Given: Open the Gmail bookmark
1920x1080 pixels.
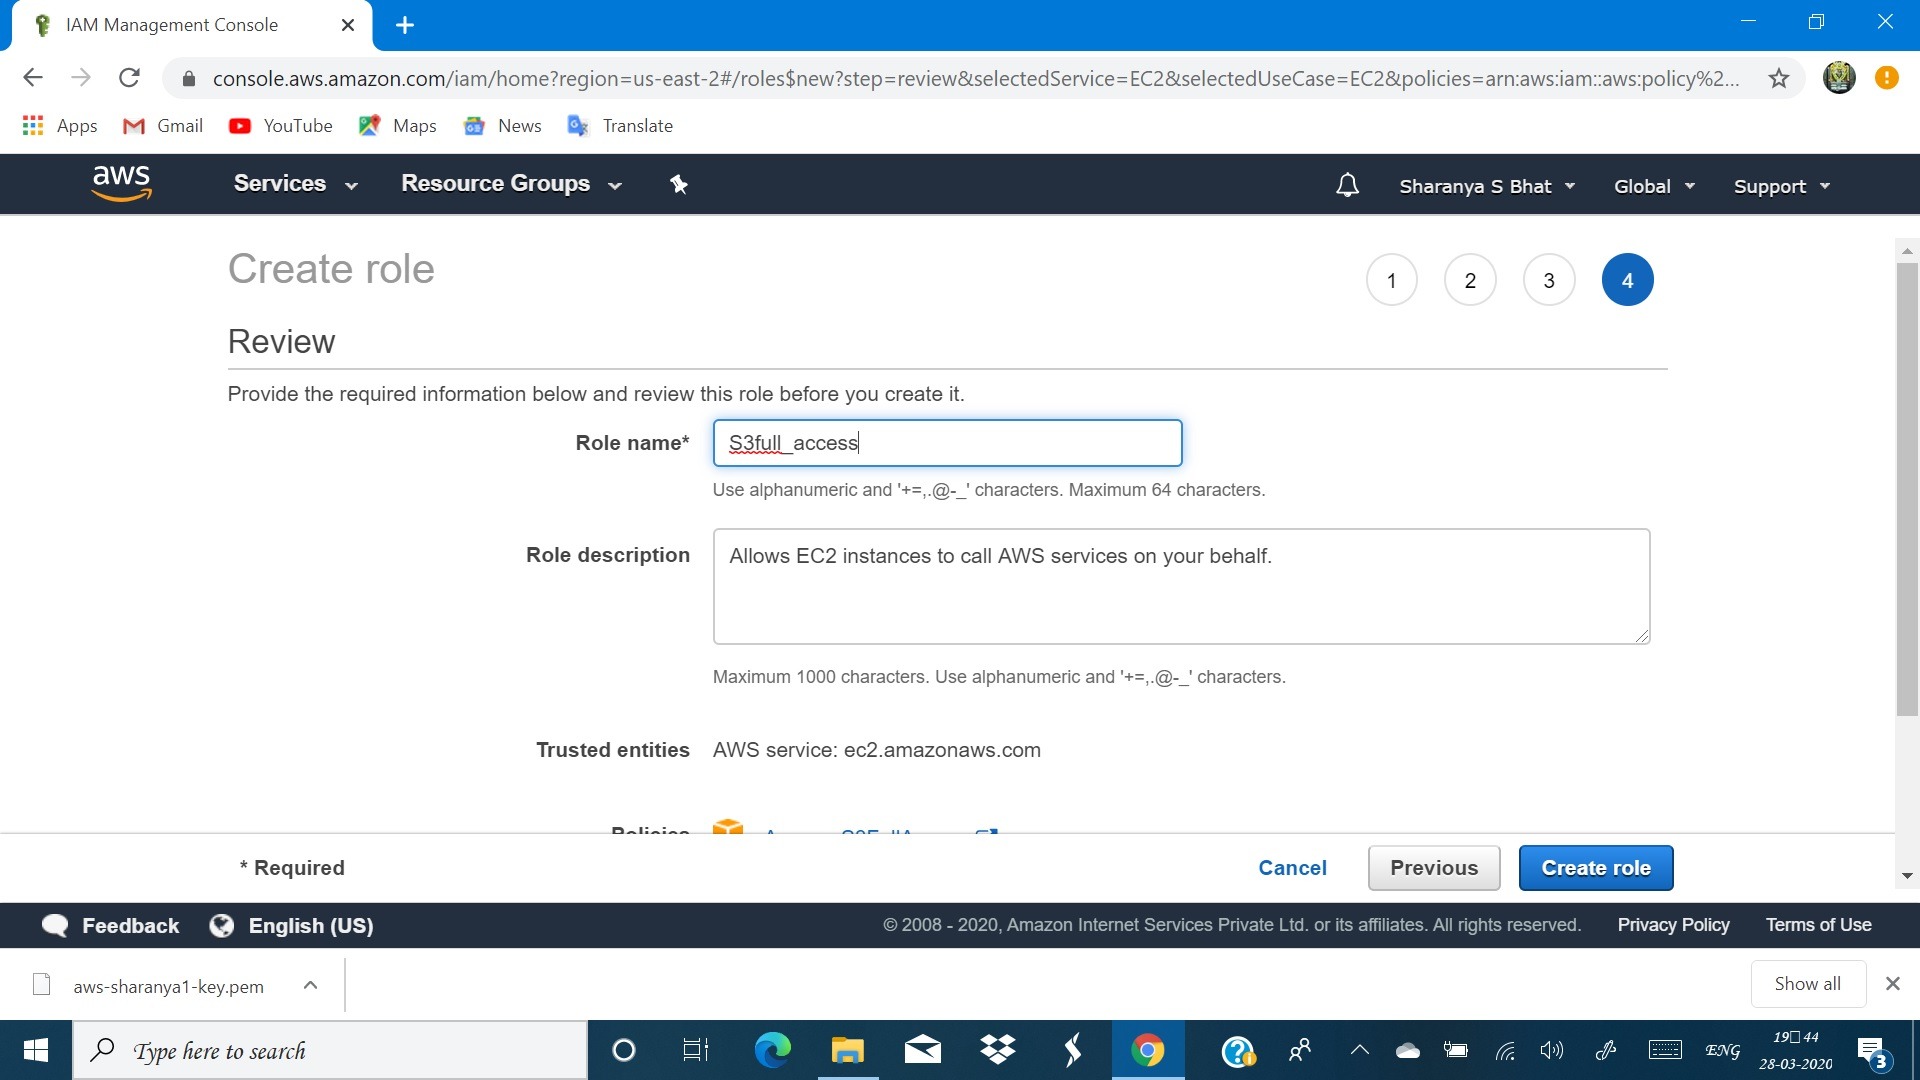Looking at the screenshot, I should pos(163,125).
